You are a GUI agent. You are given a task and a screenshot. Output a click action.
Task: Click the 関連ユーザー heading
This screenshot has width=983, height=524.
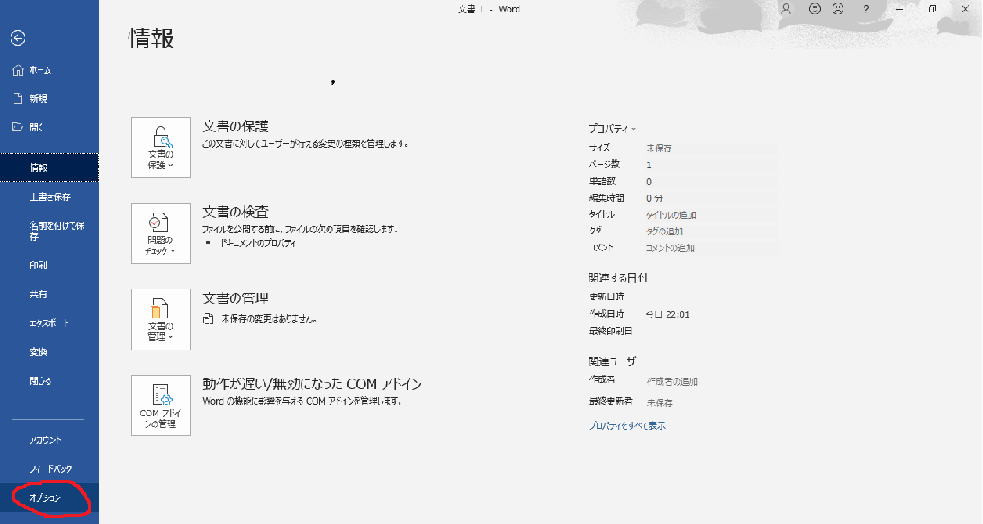612,362
